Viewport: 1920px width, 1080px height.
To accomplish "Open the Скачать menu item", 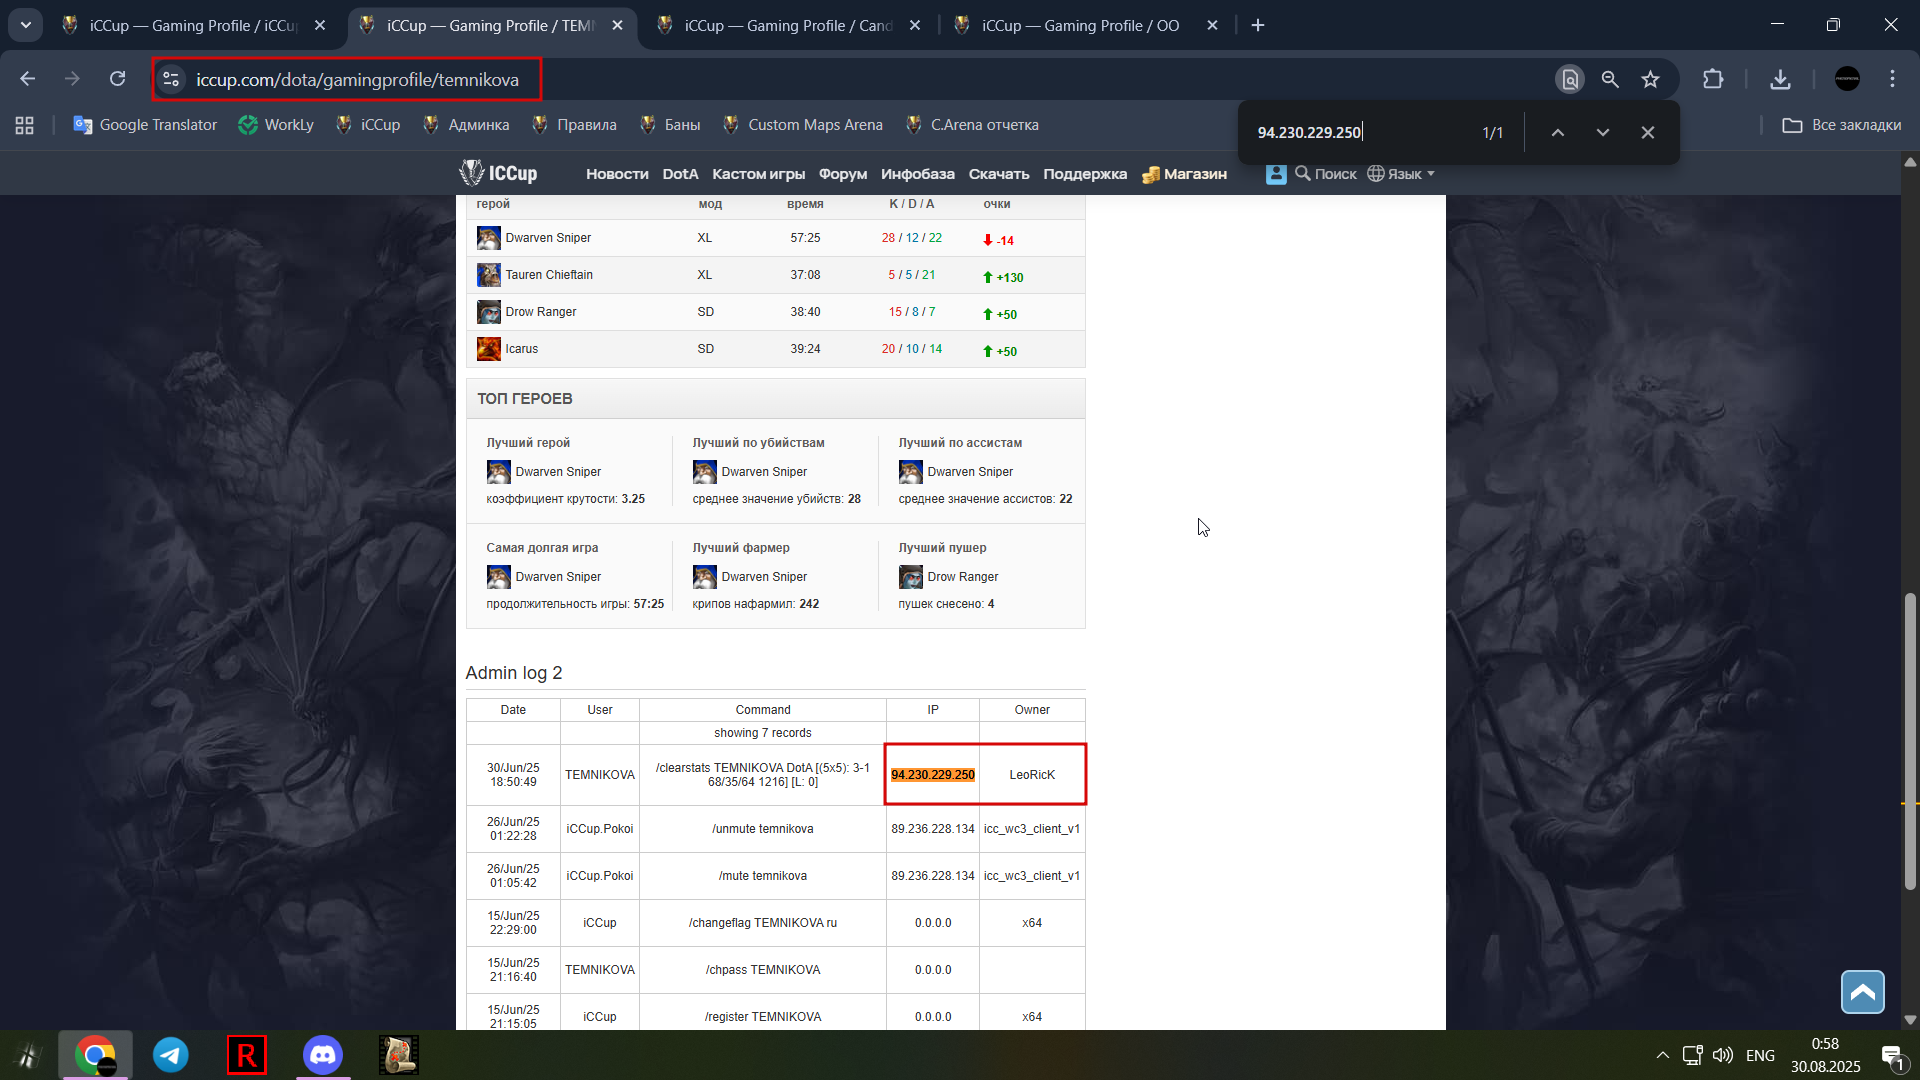I will click(x=999, y=174).
